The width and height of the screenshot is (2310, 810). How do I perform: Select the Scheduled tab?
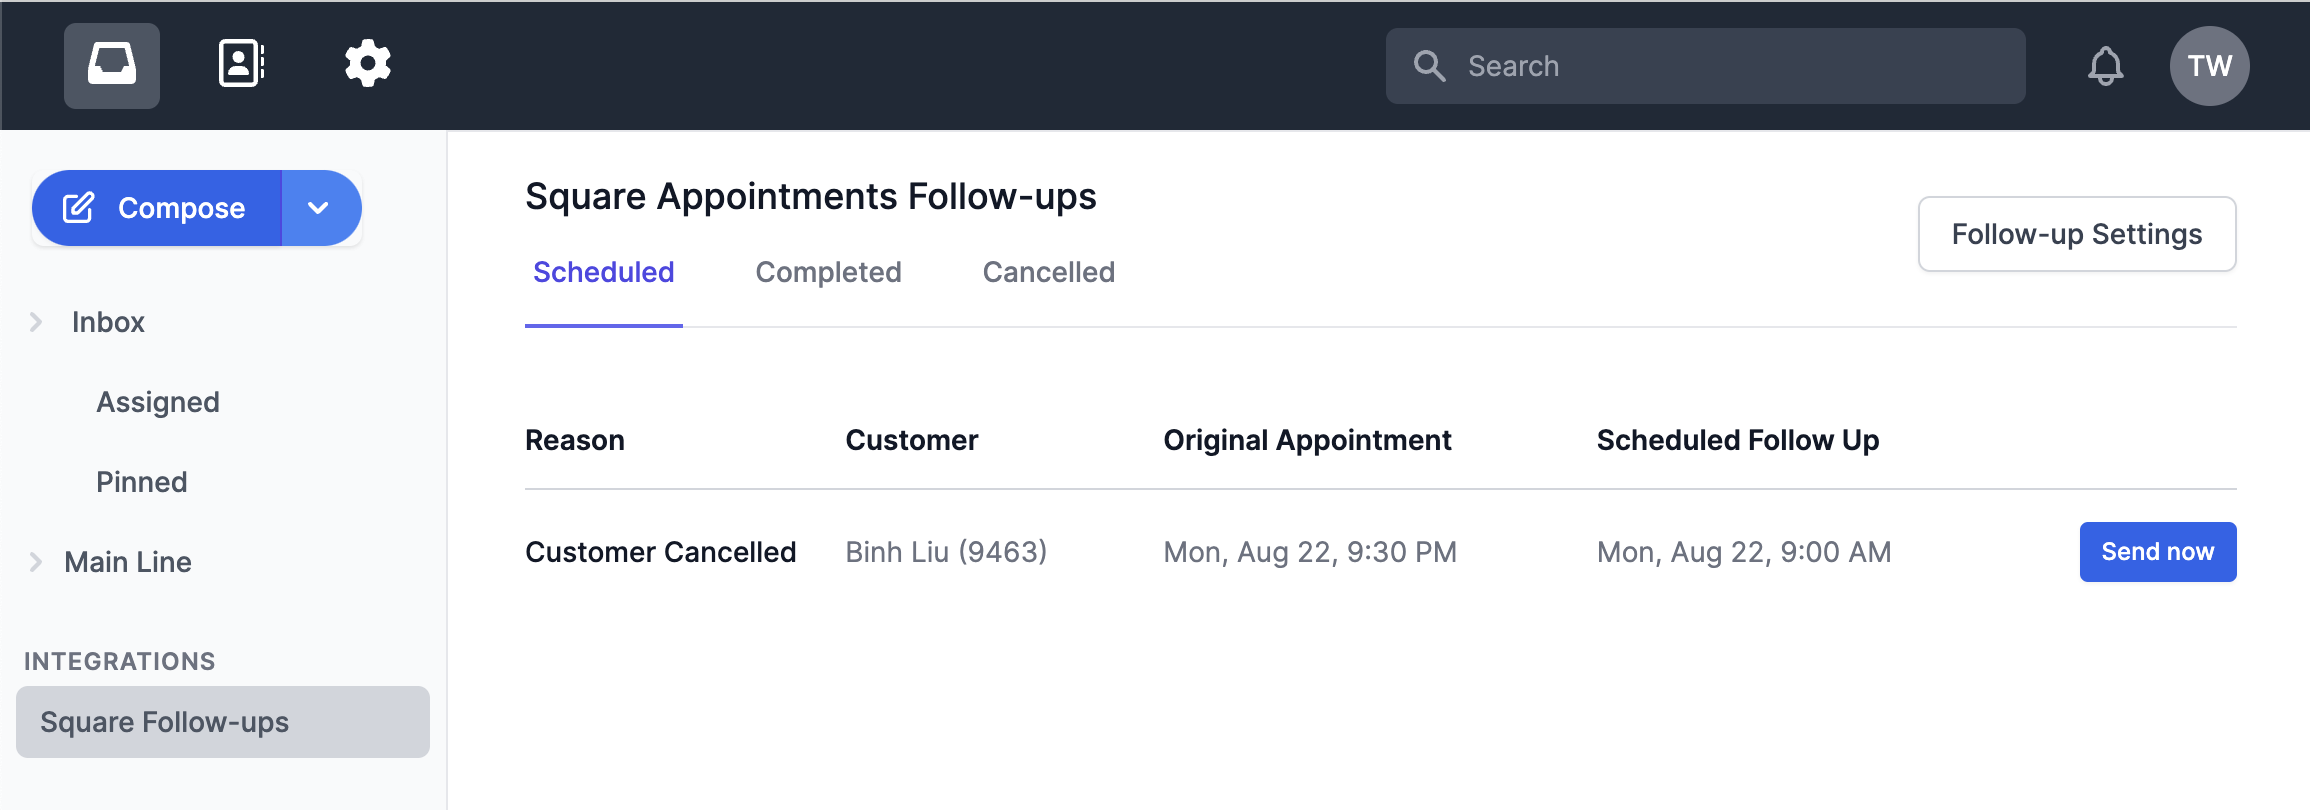click(x=603, y=272)
